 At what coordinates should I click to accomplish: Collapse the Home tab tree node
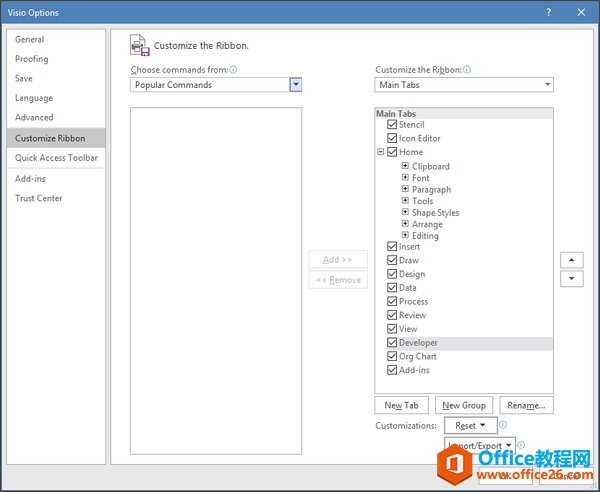[x=380, y=152]
